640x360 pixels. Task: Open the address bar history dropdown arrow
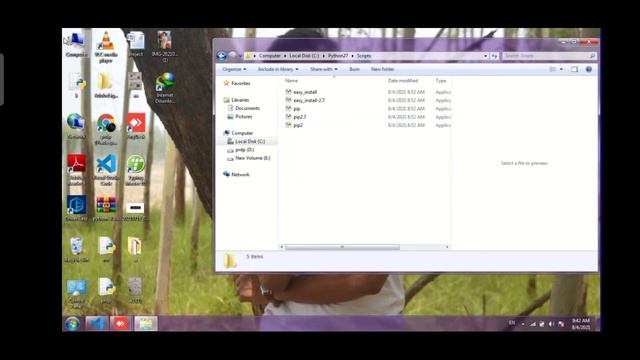click(x=485, y=56)
